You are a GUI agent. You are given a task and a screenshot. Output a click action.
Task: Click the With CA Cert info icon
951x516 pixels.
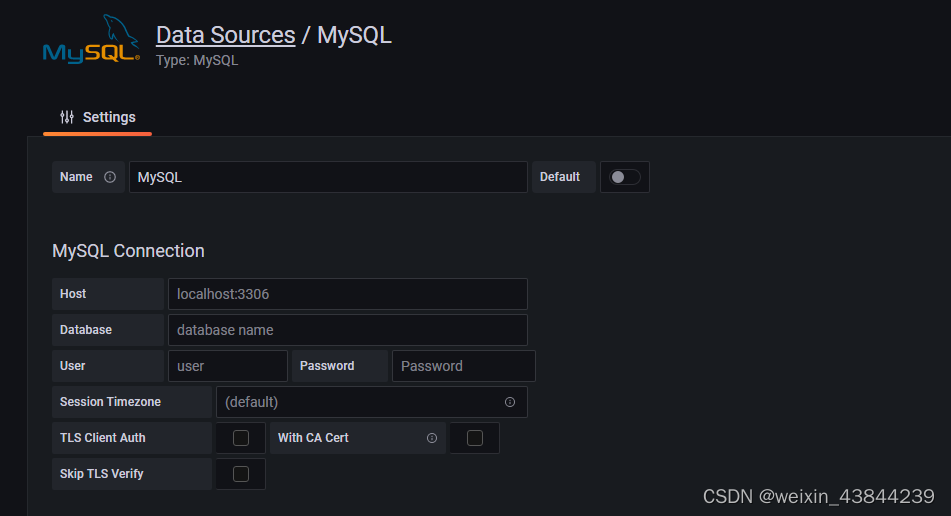click(x=432, y=438)
